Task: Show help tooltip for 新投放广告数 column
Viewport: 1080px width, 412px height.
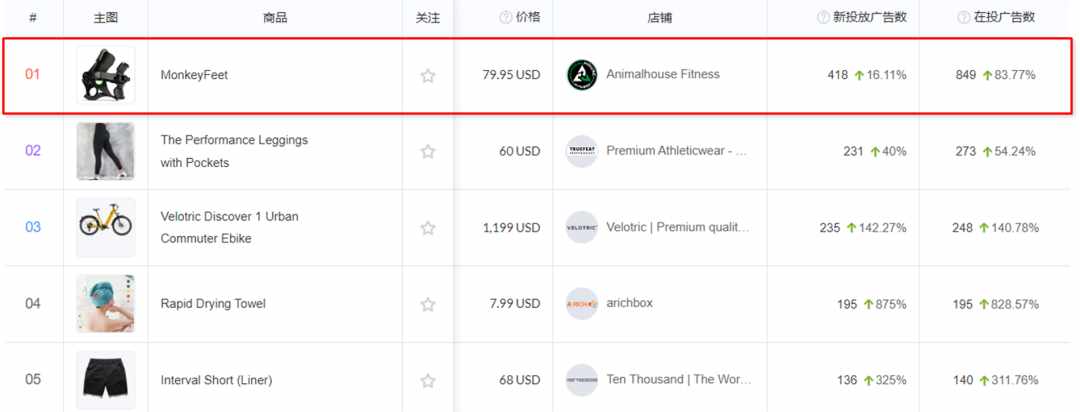Action: 823,18
